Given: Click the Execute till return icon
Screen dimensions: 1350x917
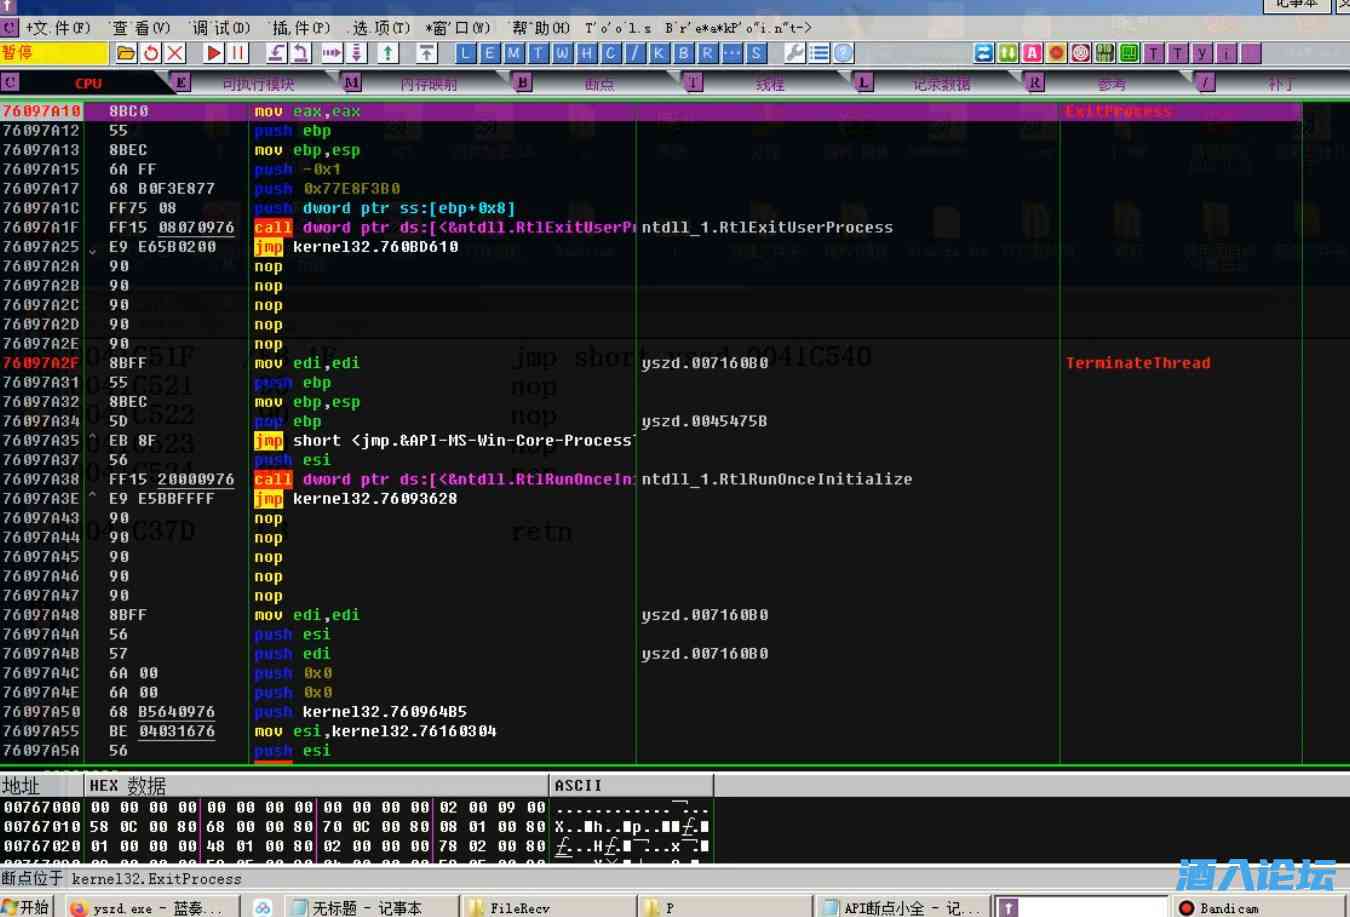Looking at the screenshot, I should (388, 53).
